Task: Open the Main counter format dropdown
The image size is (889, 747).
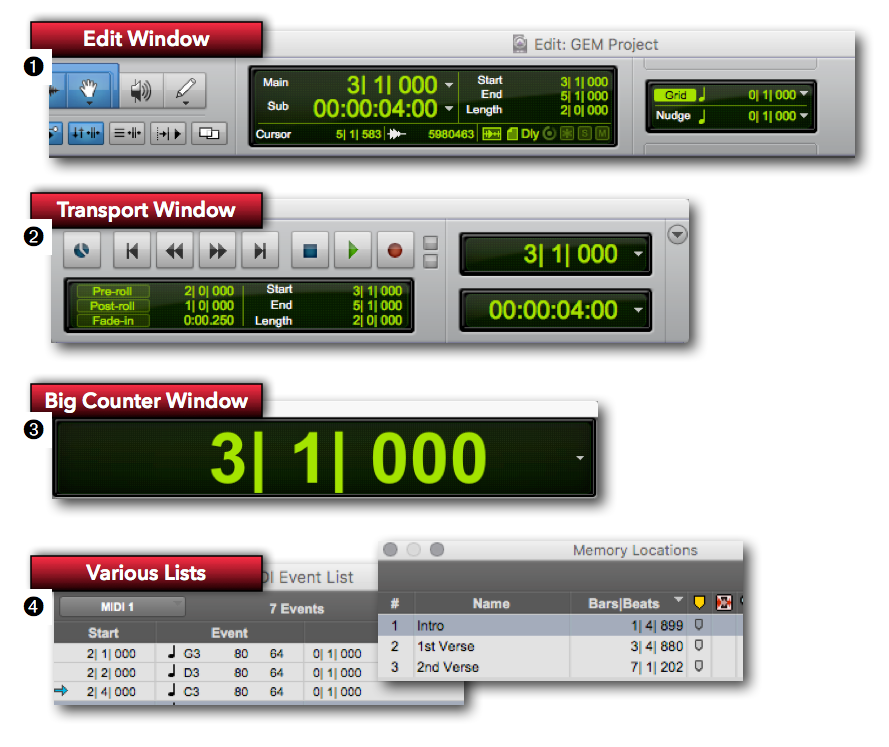Action: click(x=450, y=85)
